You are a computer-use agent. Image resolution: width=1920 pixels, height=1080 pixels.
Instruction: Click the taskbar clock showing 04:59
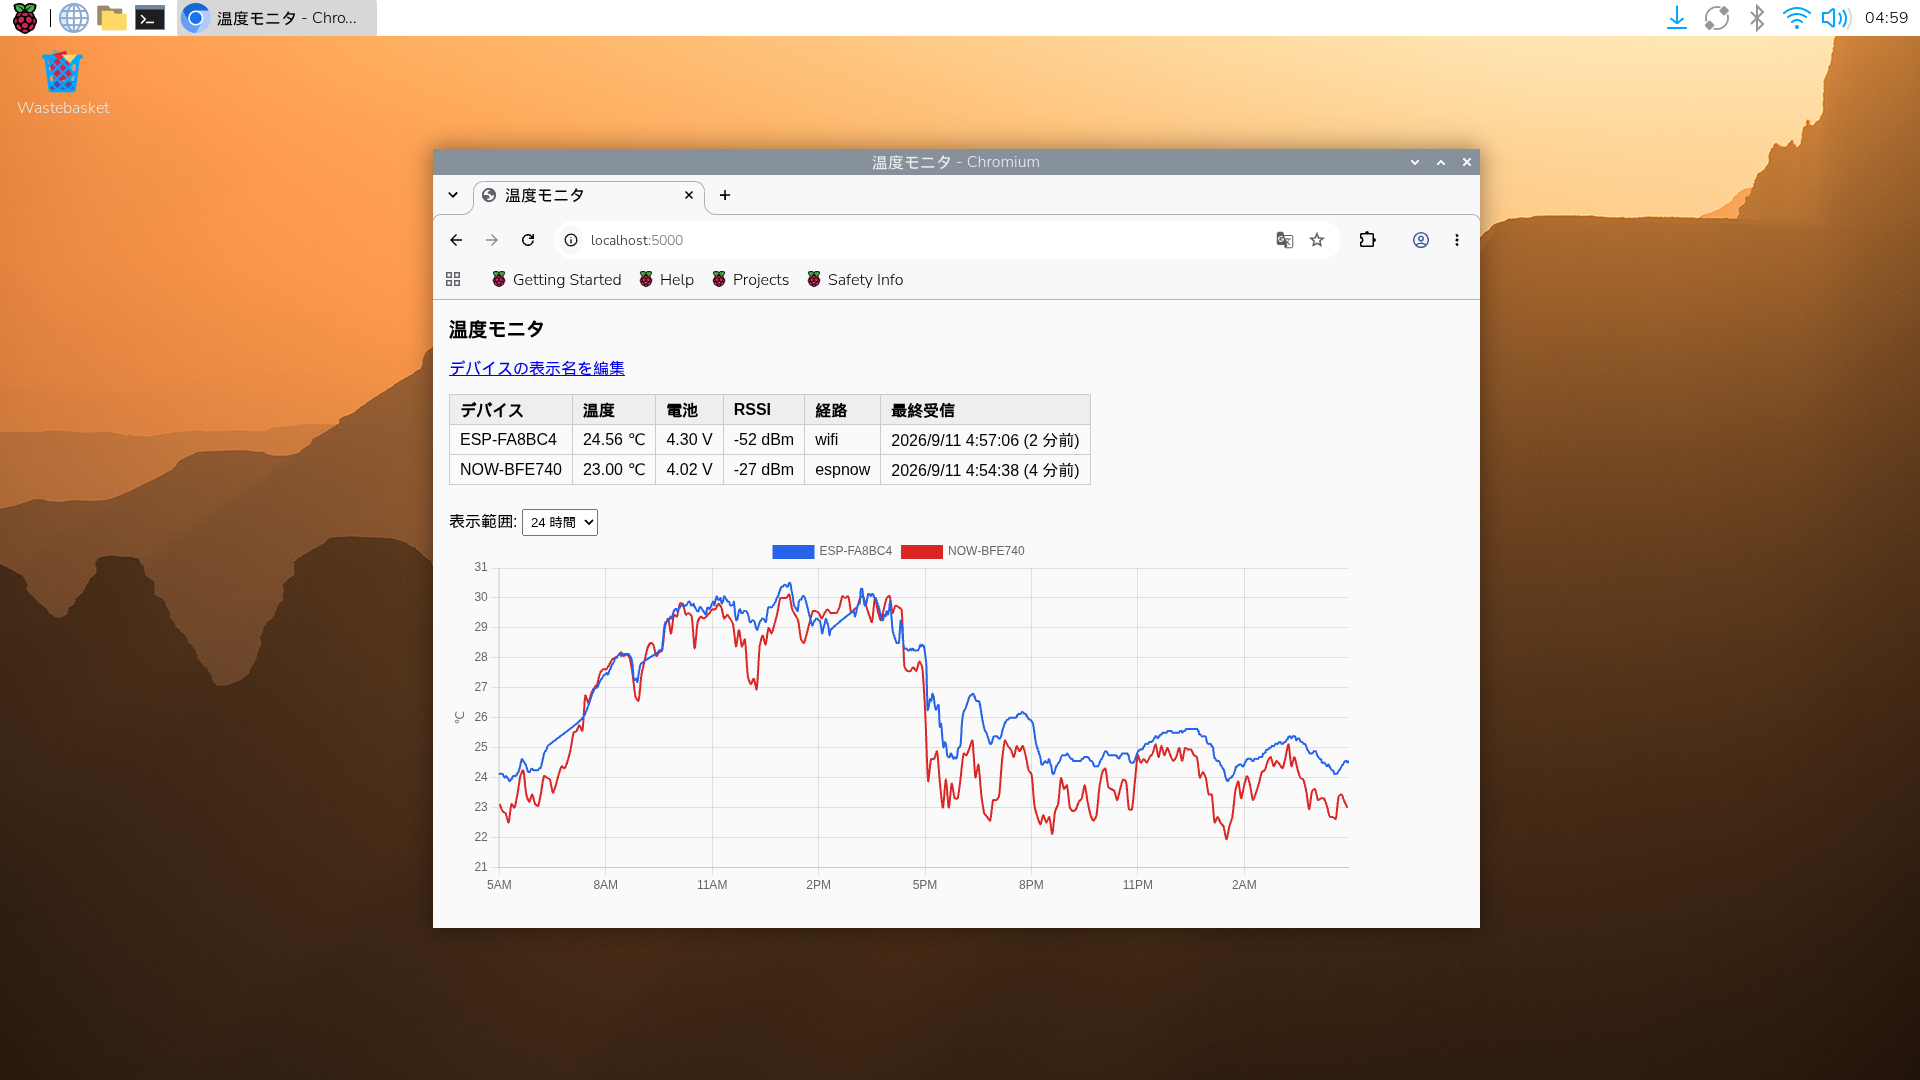coord(1886,18)
